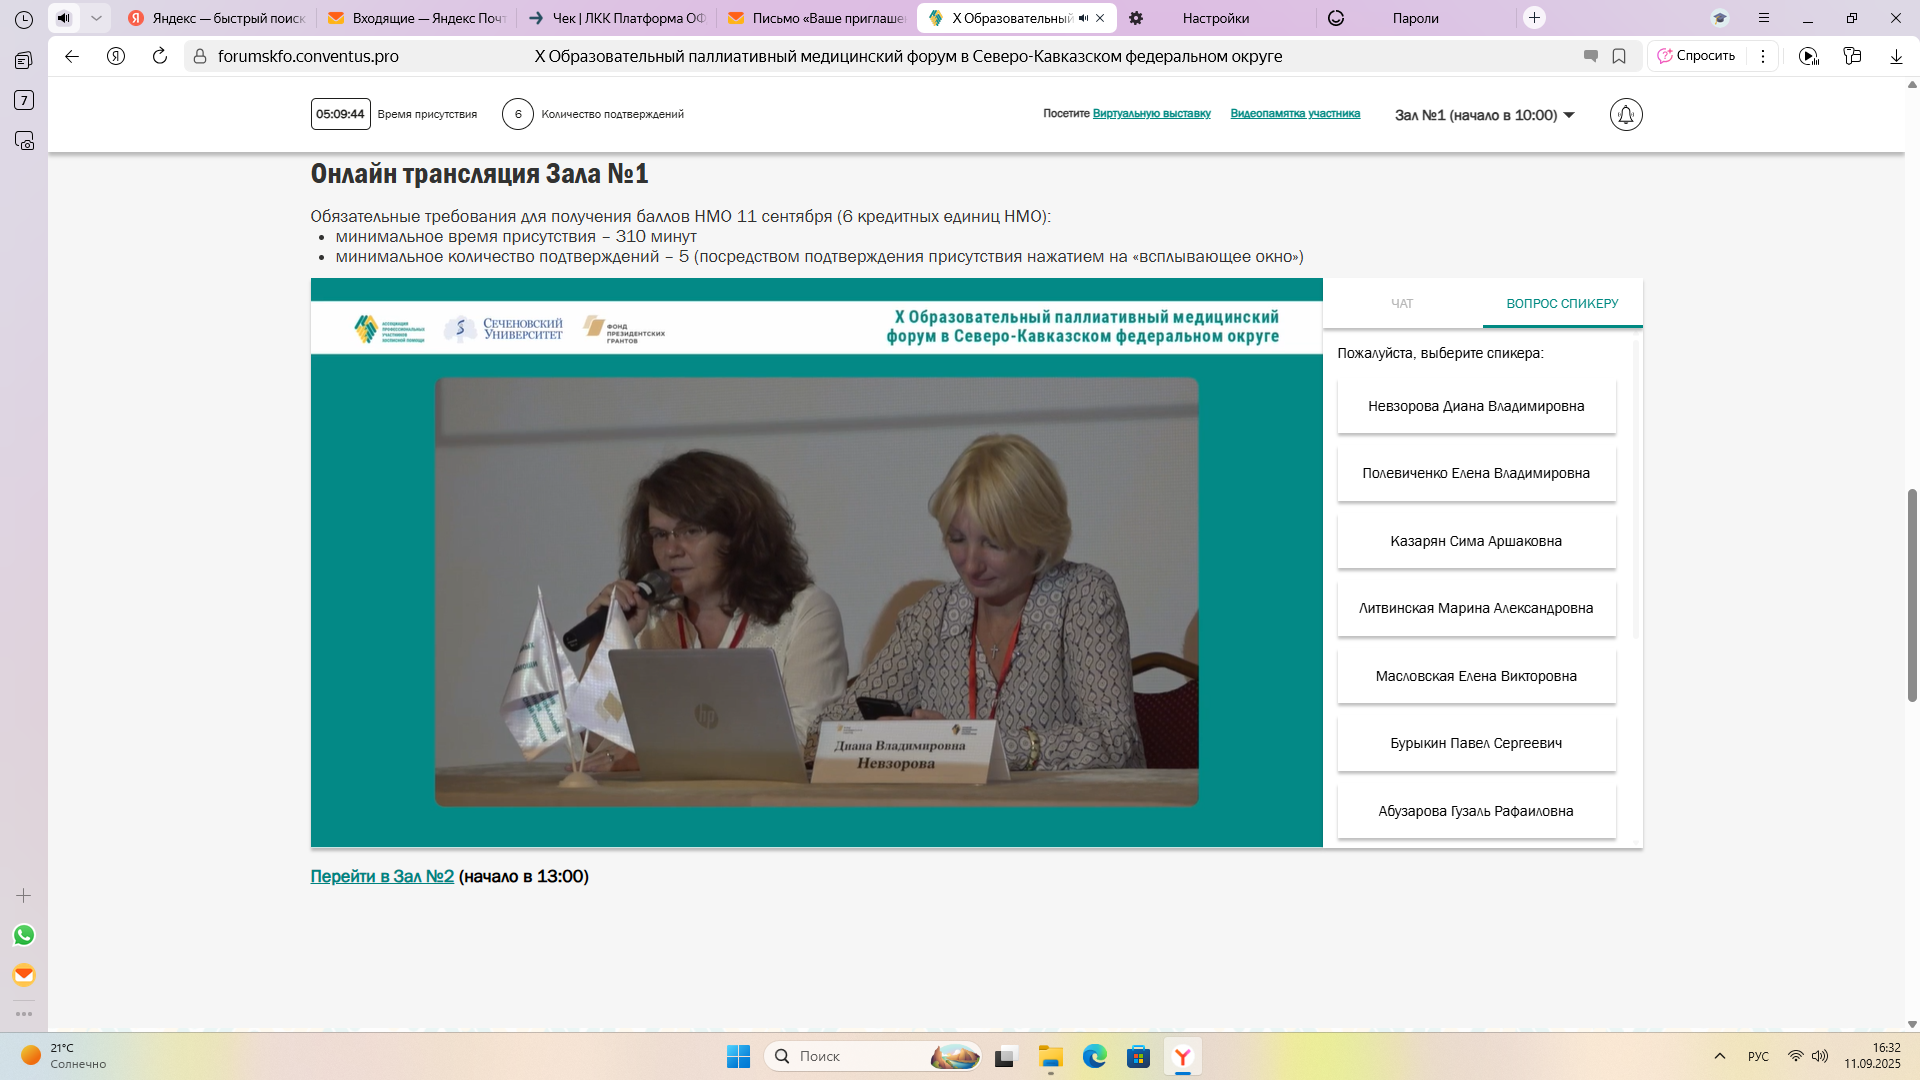Image resolution: width=1920 pixels, height=1080 pixels.
Task: Open Перейти в Зал №2 link
Action: click(382, 876)
